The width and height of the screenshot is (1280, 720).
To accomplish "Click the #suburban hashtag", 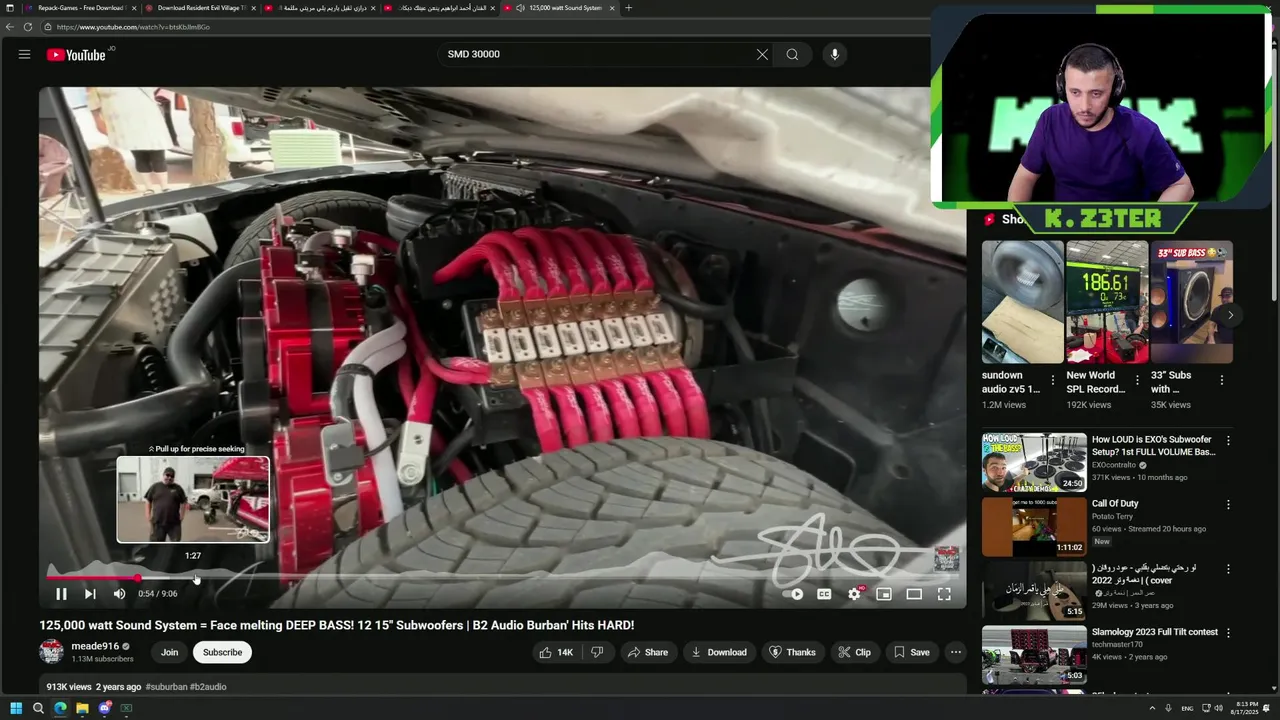I will [166, 687].
